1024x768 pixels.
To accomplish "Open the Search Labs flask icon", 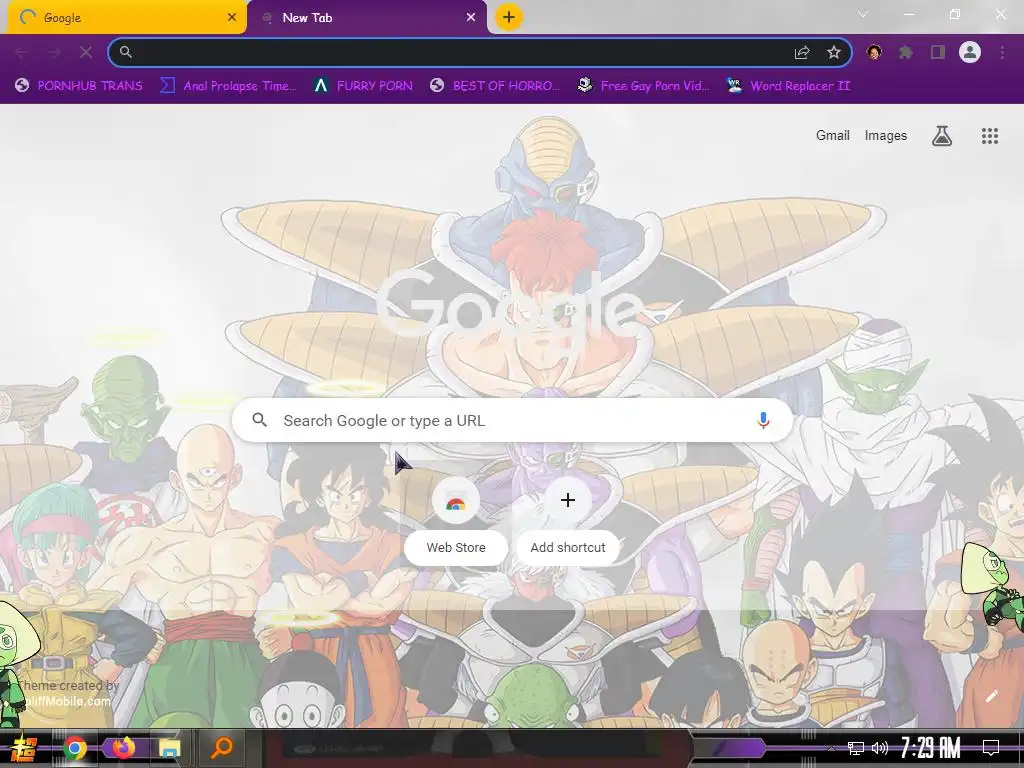I will coord(942,136).
